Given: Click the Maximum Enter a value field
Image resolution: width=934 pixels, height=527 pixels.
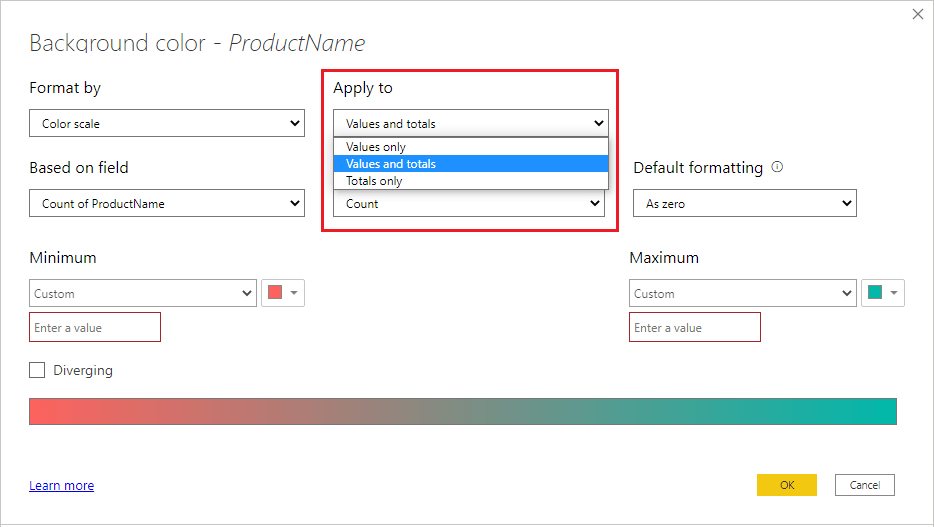Looking at the screenshot, I should [695, 327].
